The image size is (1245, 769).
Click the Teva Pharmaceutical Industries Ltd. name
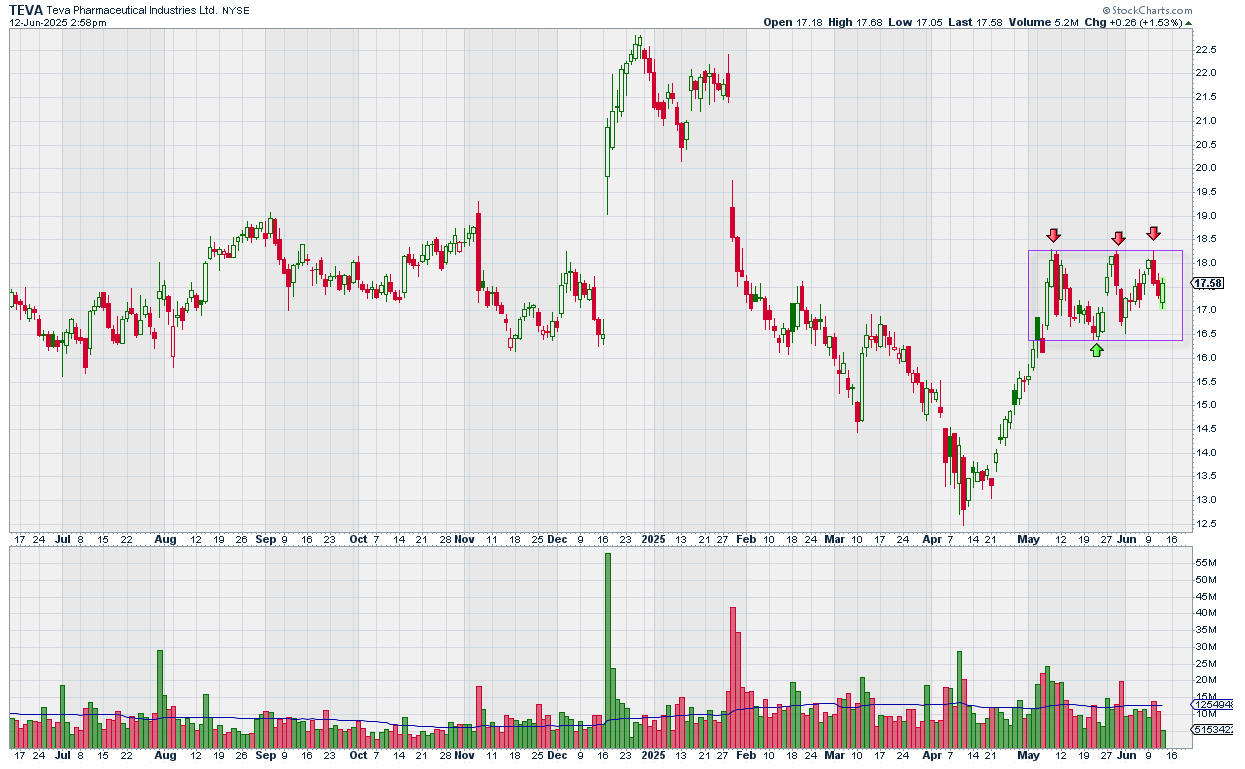pos(132,10)
